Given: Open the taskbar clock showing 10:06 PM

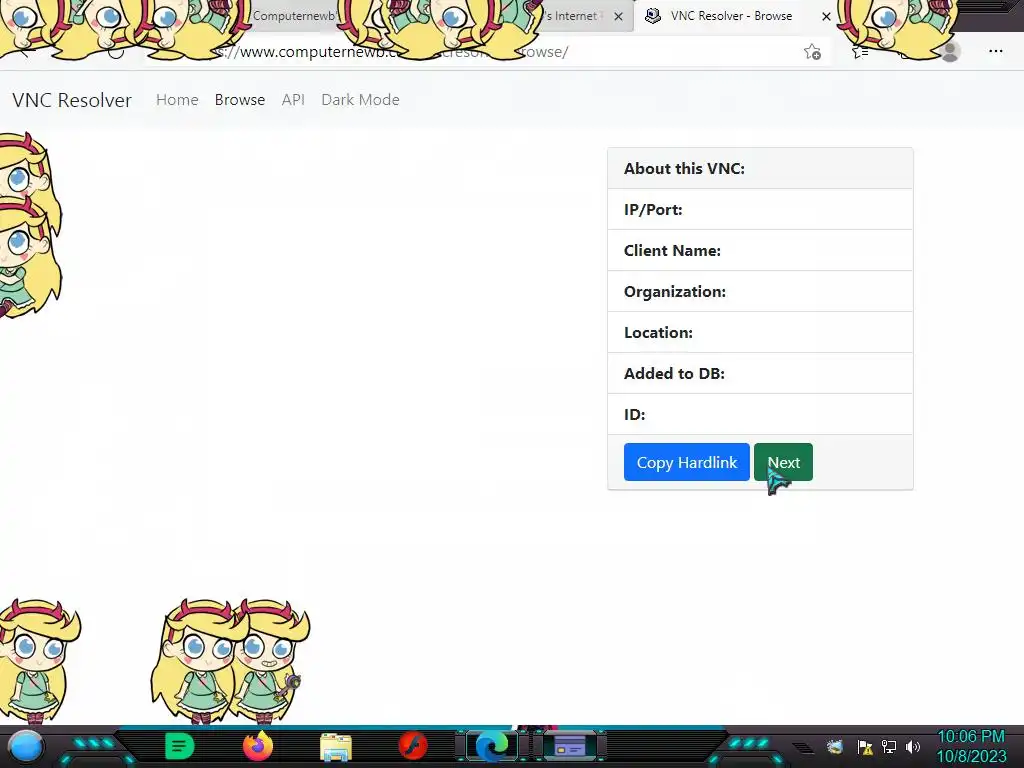Looking at the screenshot, I should click(x=971, y=746).
